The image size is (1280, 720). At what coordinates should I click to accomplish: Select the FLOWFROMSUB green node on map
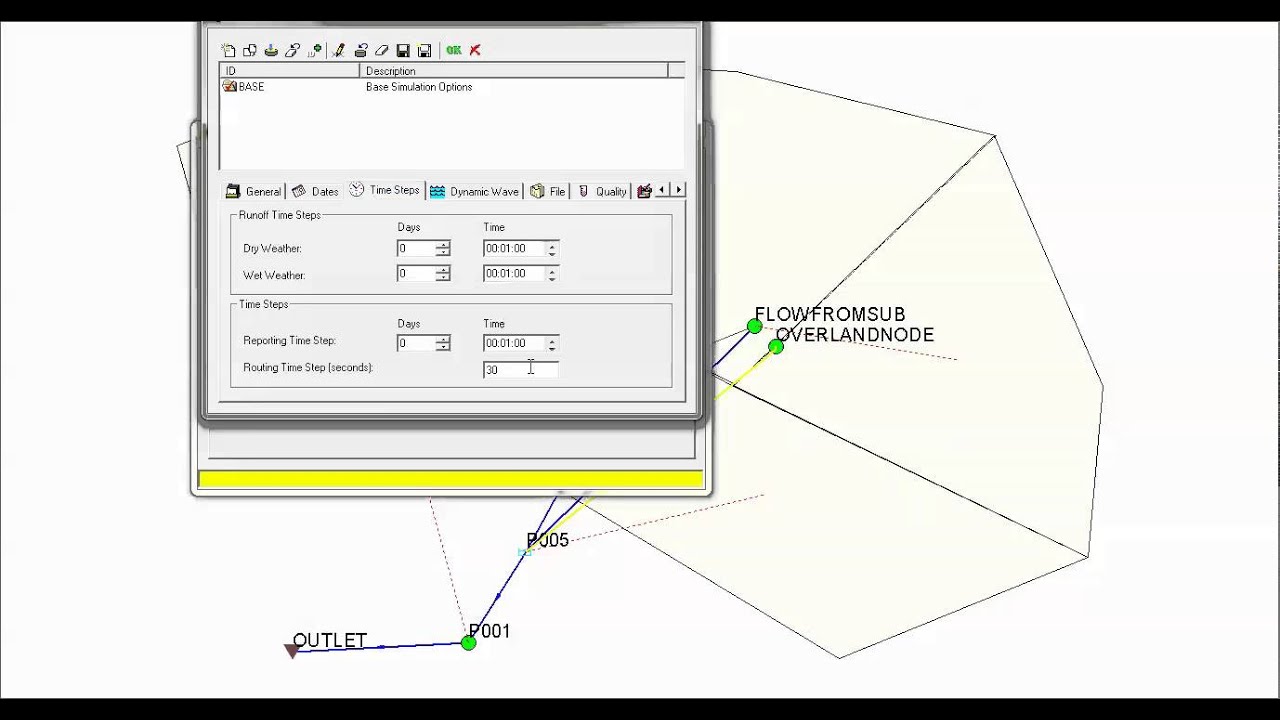click(754, 326)
